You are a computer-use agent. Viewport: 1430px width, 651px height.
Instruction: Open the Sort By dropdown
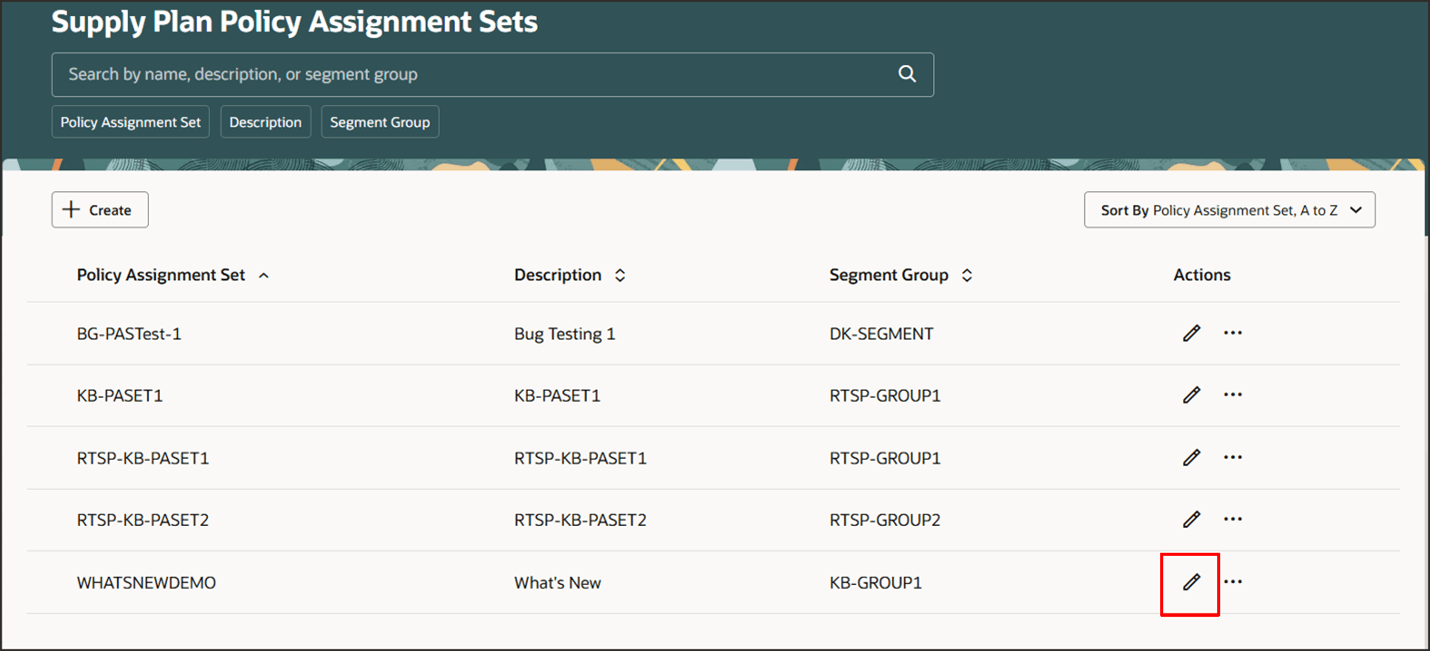click(1229, 210)
